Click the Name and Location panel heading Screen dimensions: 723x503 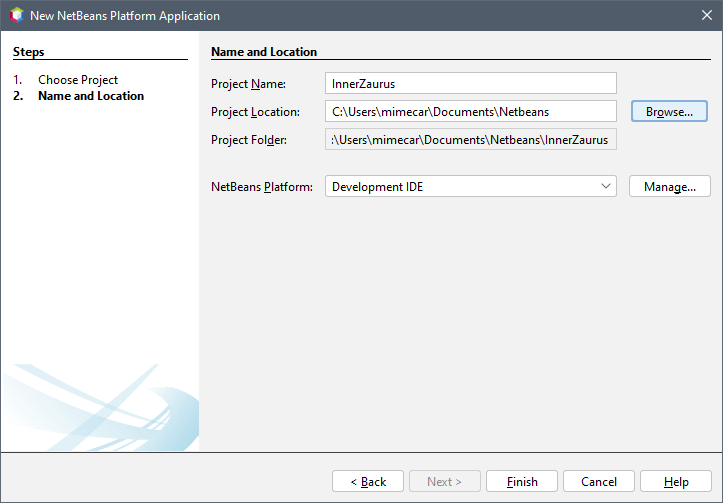[x=264, y=52]
